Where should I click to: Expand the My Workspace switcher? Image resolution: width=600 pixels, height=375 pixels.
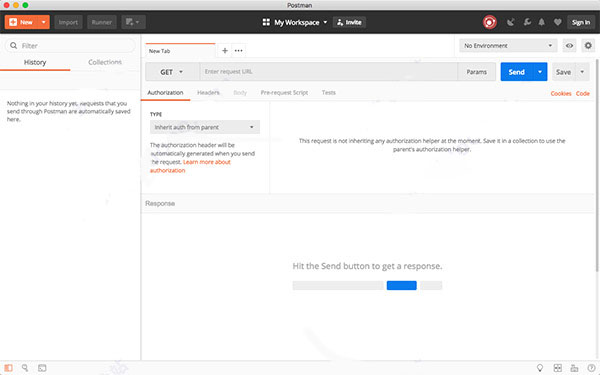295,22
